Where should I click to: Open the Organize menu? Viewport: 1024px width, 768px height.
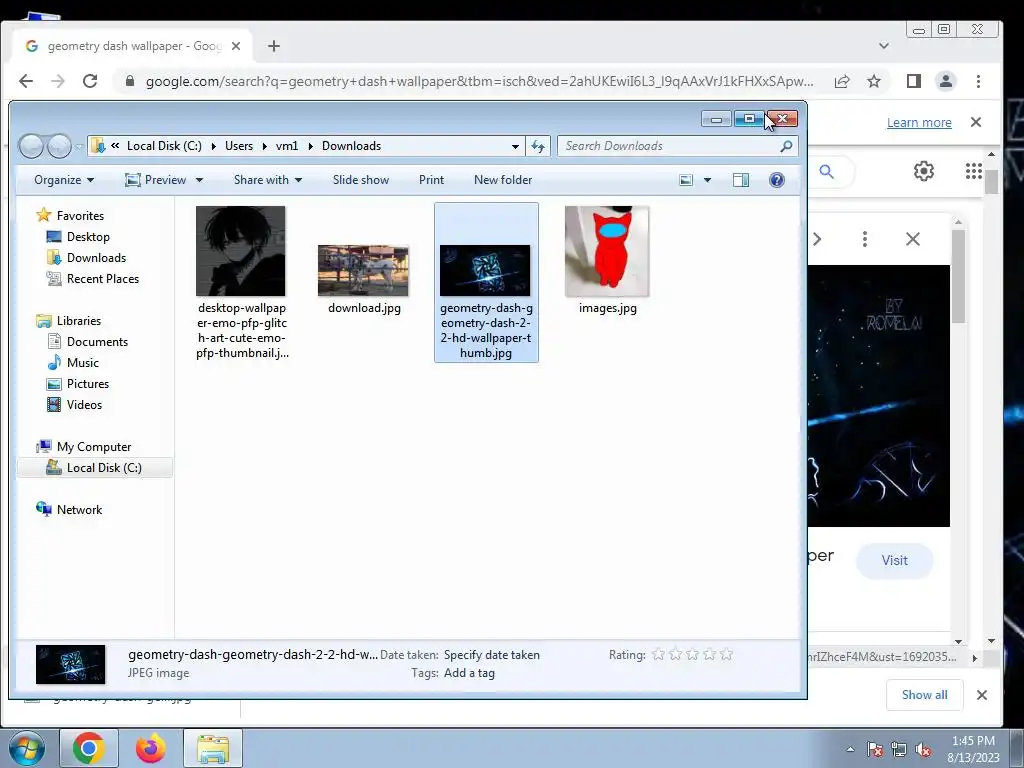coord(64,180)
